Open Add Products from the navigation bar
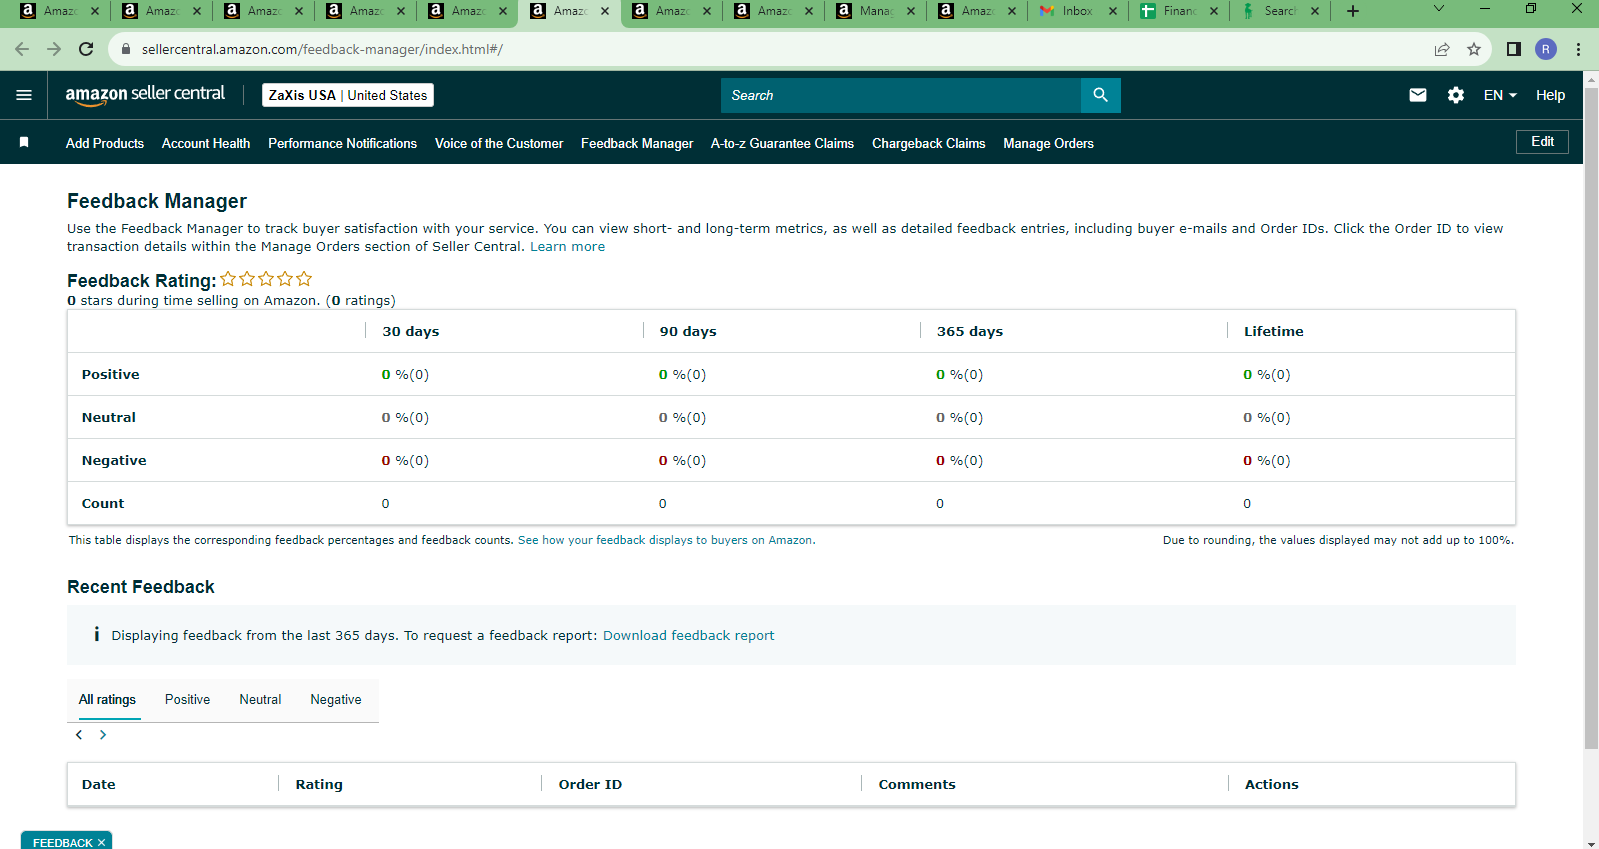Screen dimensions: 1599x849 105,143
